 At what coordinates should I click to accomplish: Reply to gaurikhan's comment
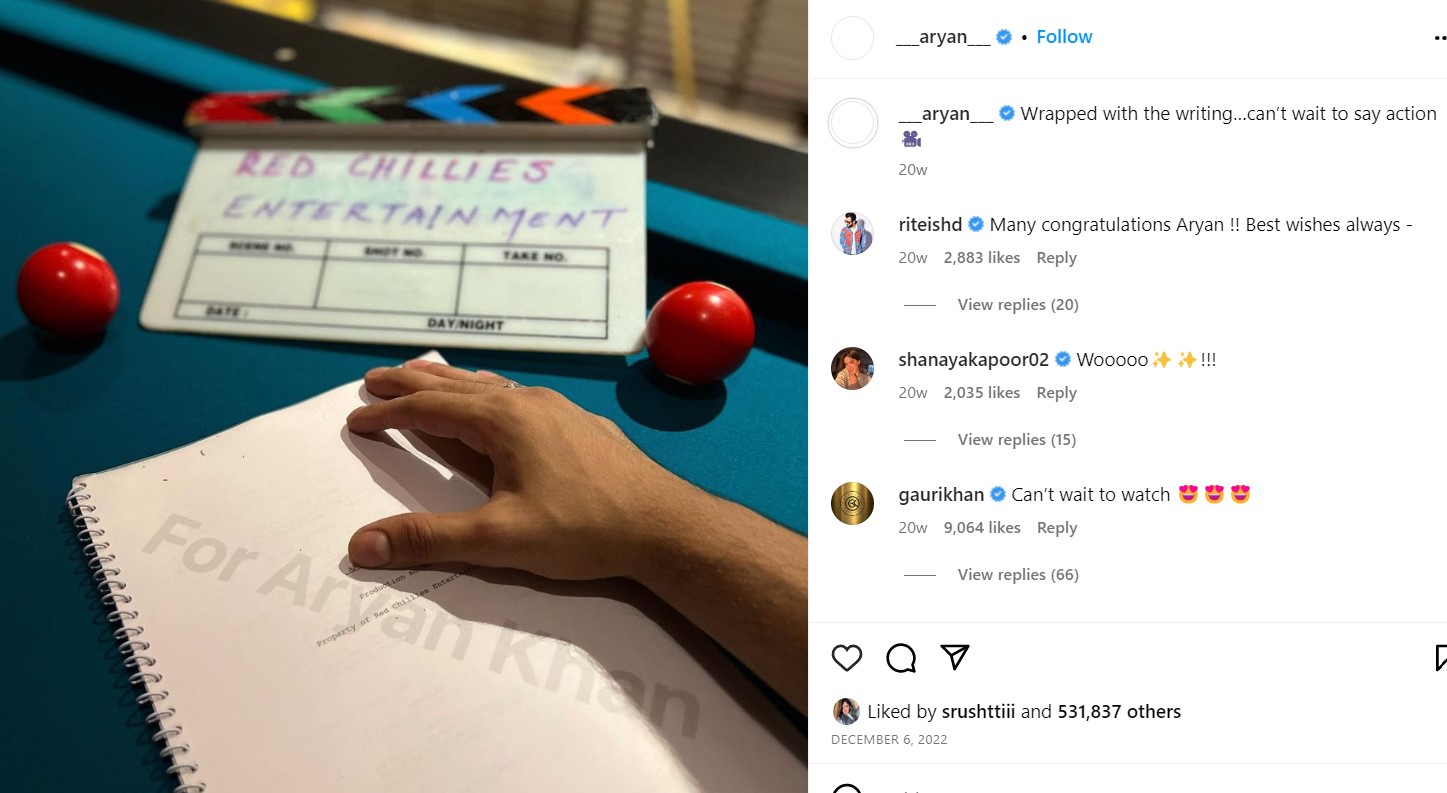click(x=1056, y=528)
